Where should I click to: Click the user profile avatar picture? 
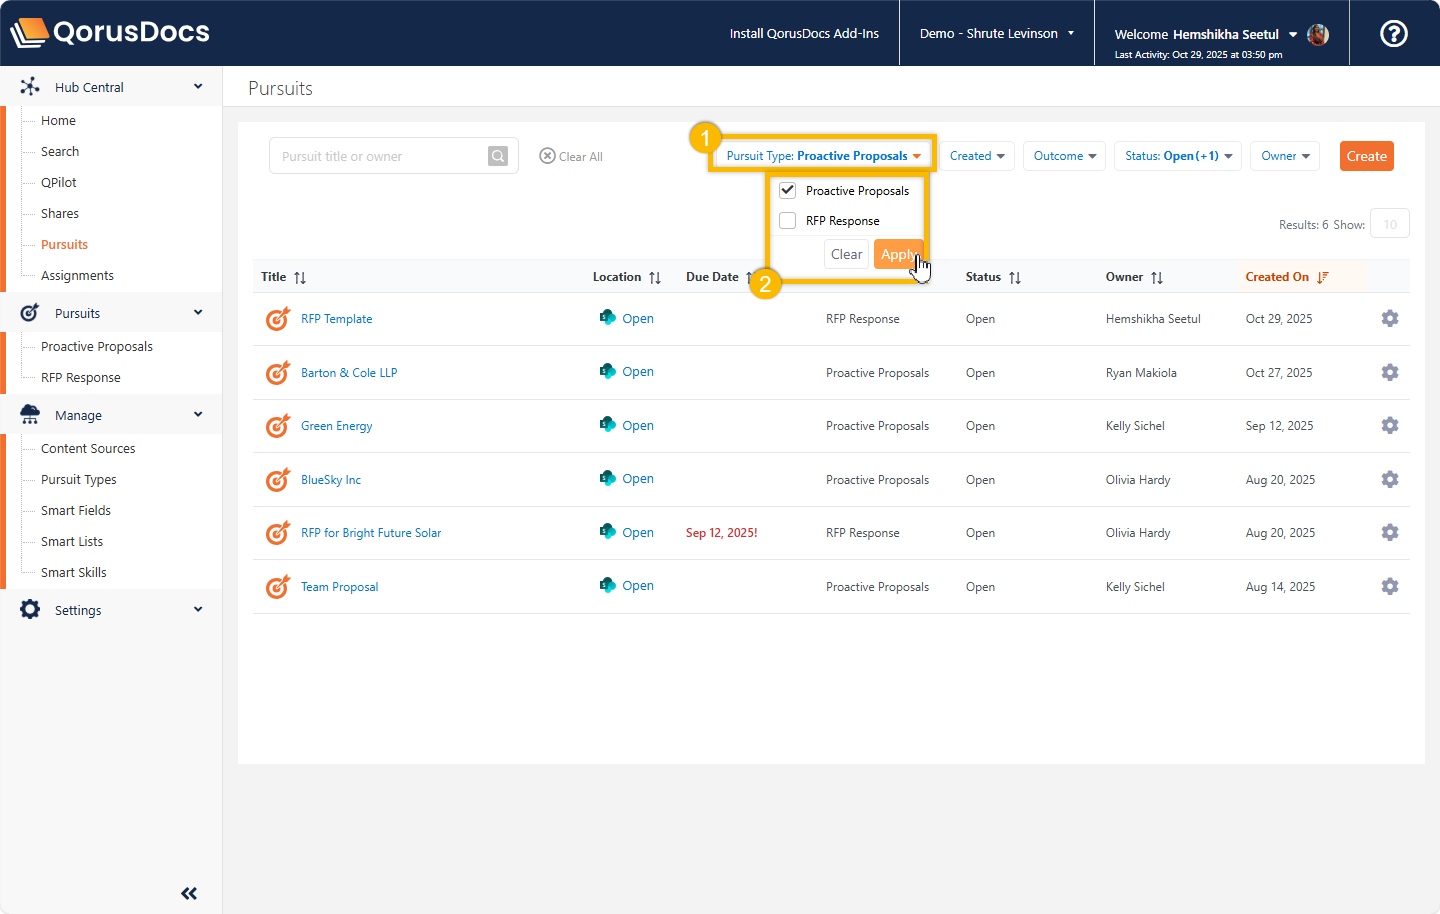tap(1318, 34)
